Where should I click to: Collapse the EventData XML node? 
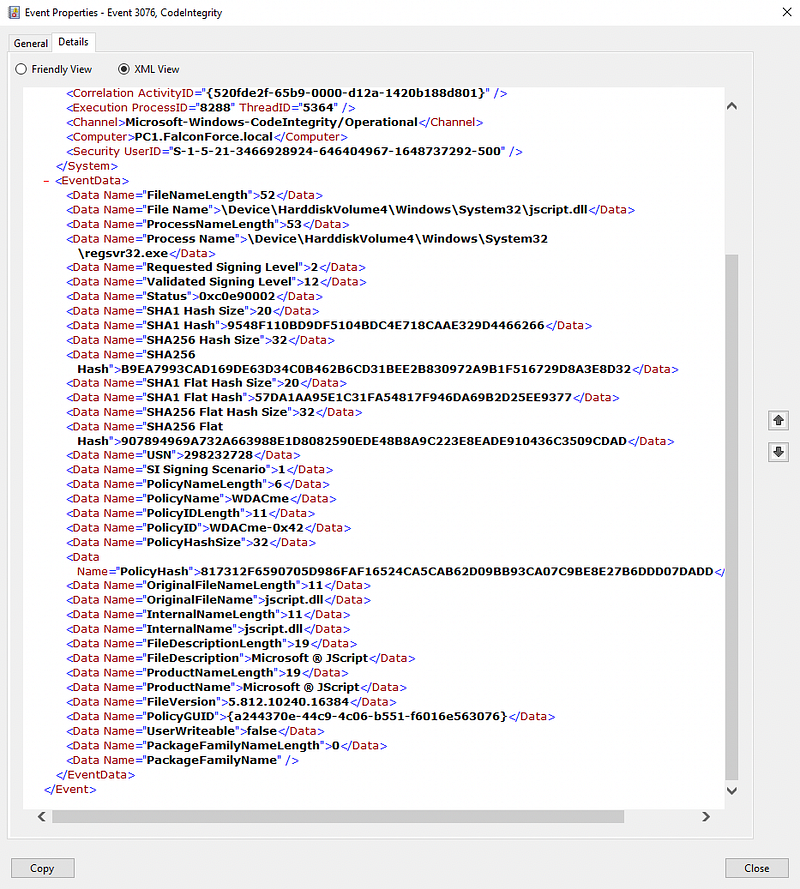coord(46,181)
